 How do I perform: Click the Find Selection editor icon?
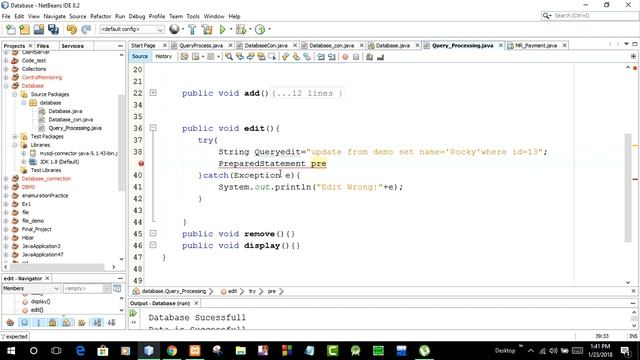click(x=229, y=57)
